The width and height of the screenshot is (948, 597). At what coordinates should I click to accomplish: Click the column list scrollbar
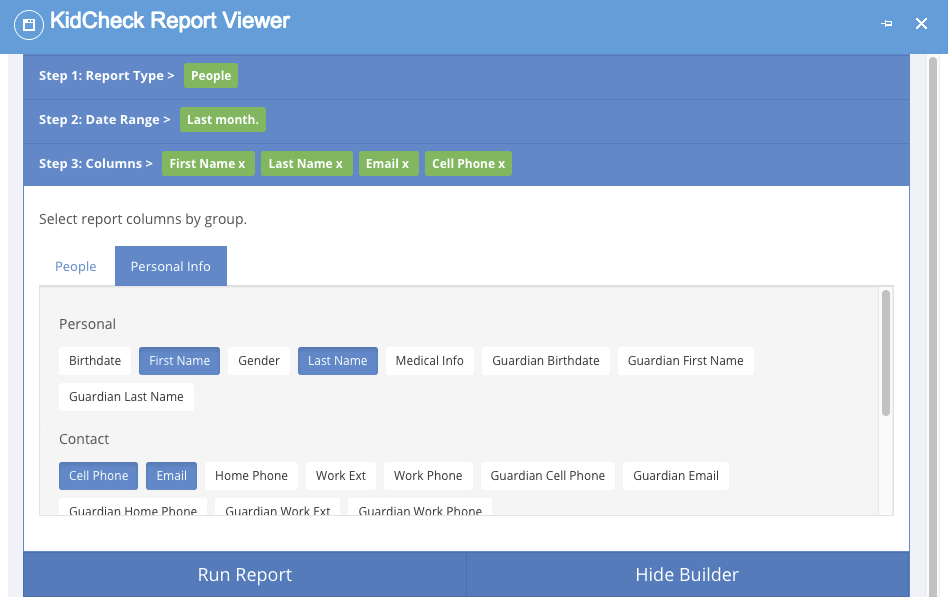pyautogui.click(x=886, y=353)
